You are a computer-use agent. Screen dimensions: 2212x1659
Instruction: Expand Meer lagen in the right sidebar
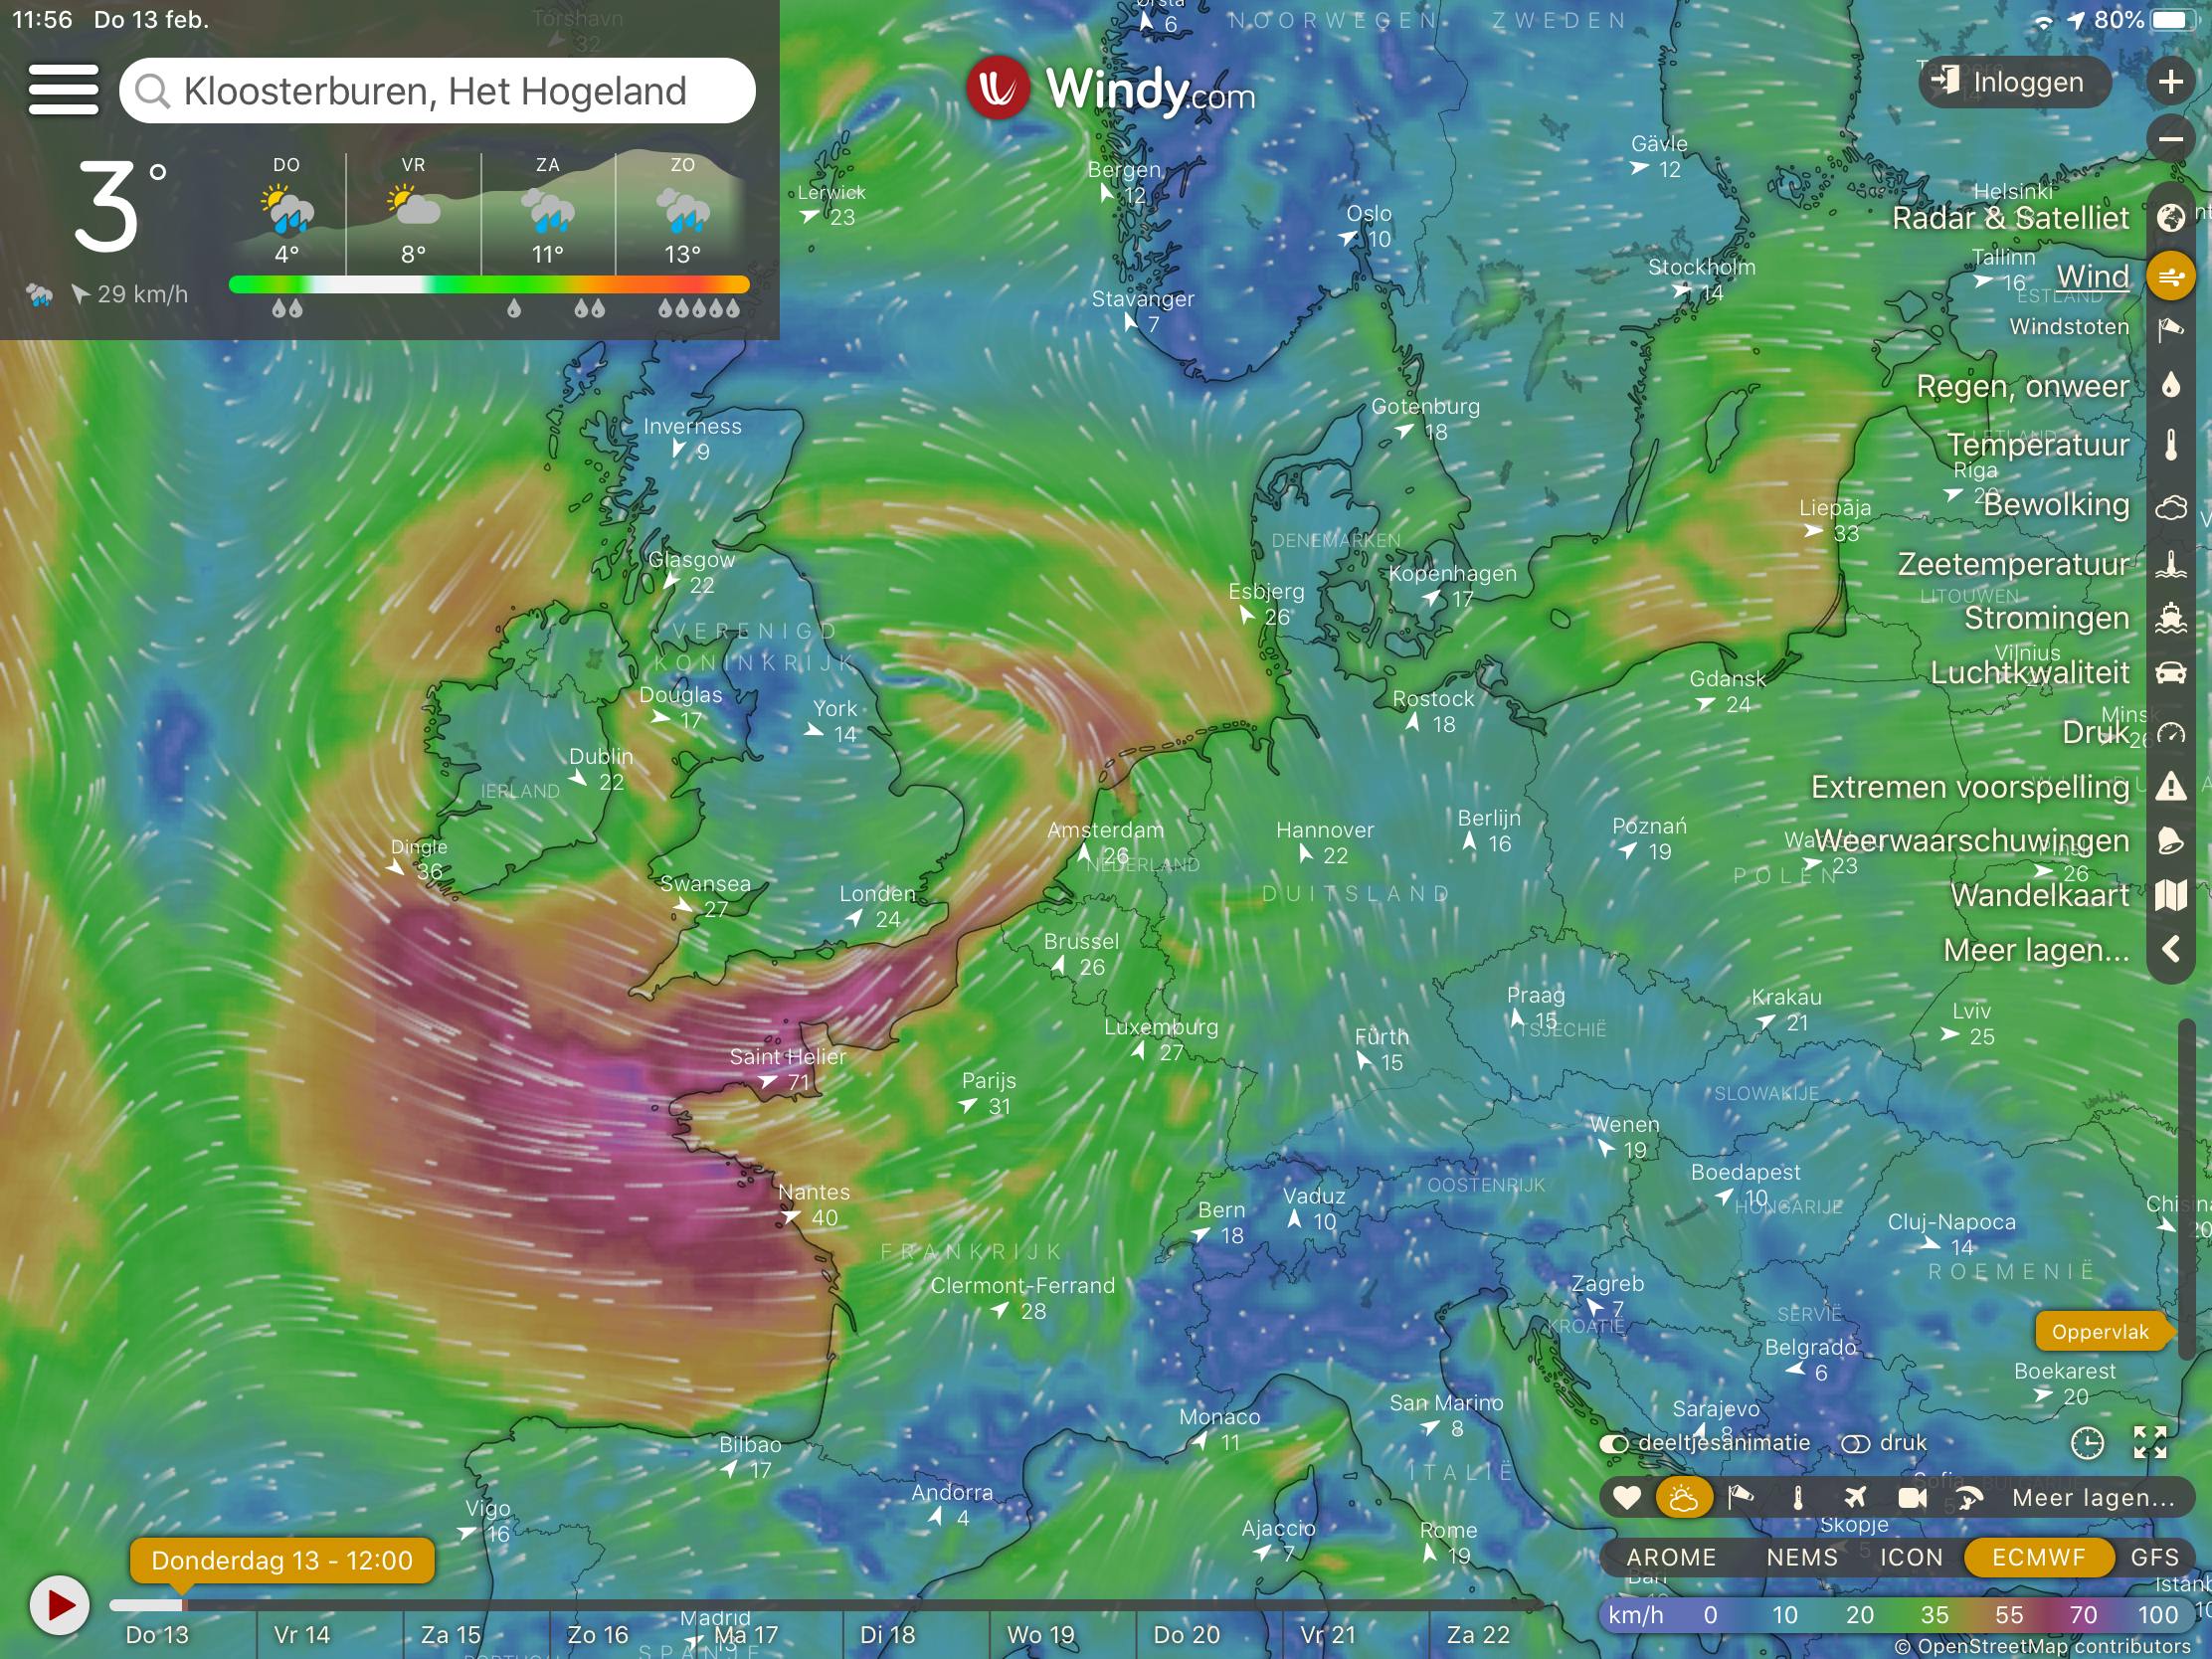coord(2037,951)
